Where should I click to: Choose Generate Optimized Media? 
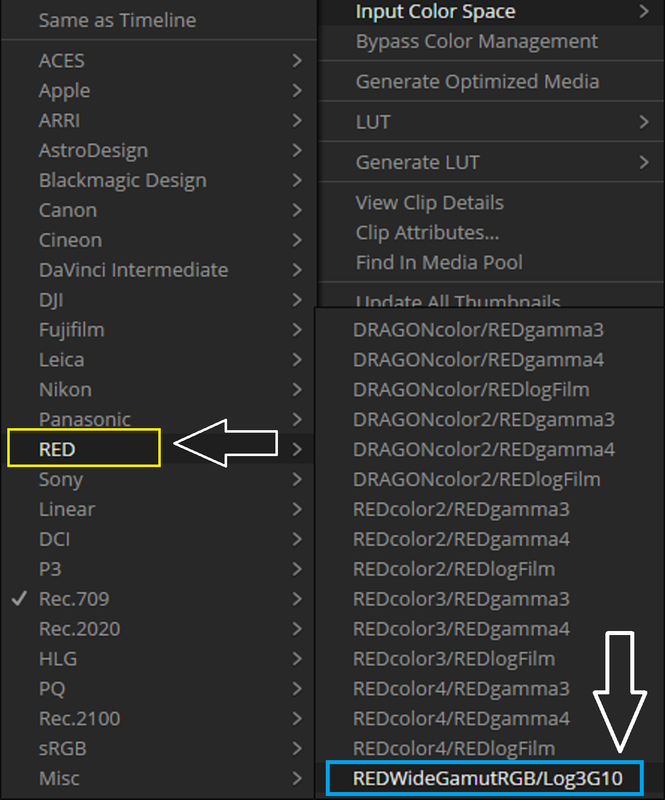[491, 82]
